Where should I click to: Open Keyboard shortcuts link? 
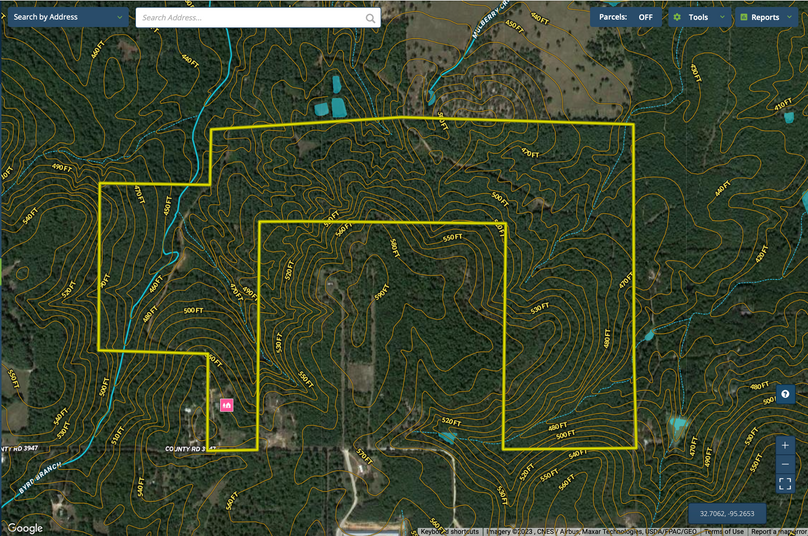pyautogui.click(x=449, y=531)
